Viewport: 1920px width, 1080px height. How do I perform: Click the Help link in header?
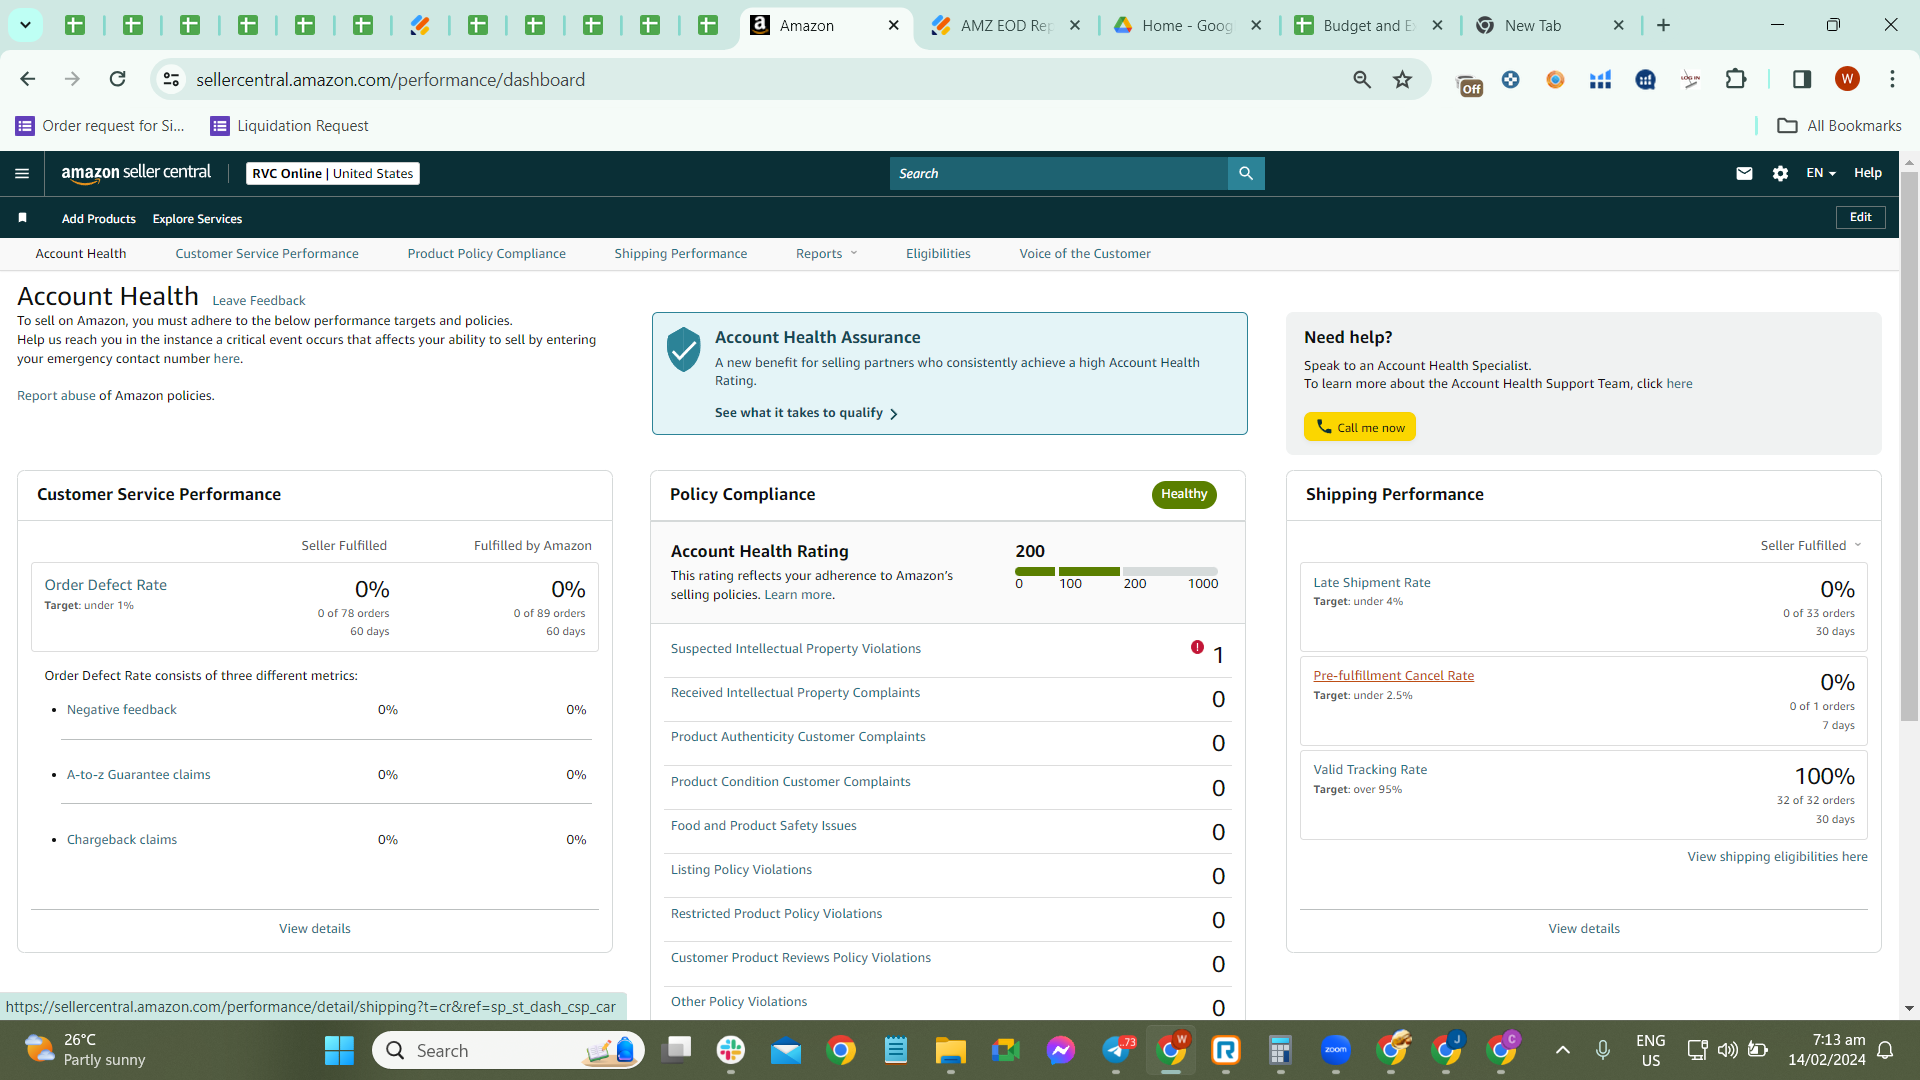click(1868, 173)
